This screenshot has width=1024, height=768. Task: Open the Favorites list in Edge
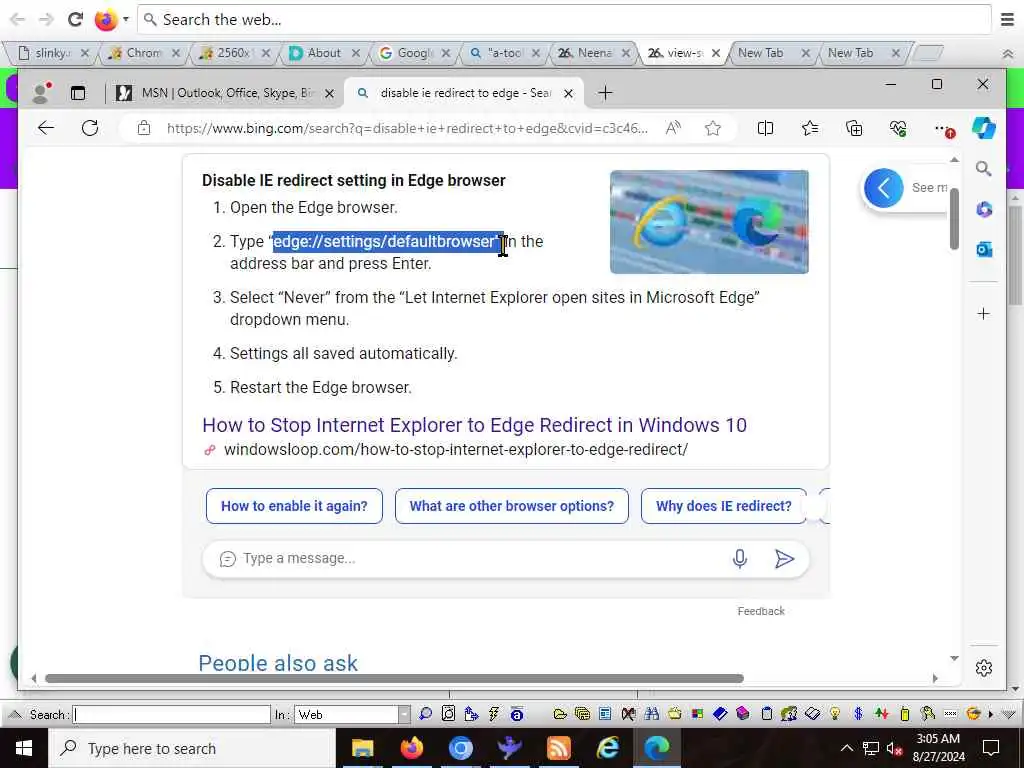(x=810, y=128)
